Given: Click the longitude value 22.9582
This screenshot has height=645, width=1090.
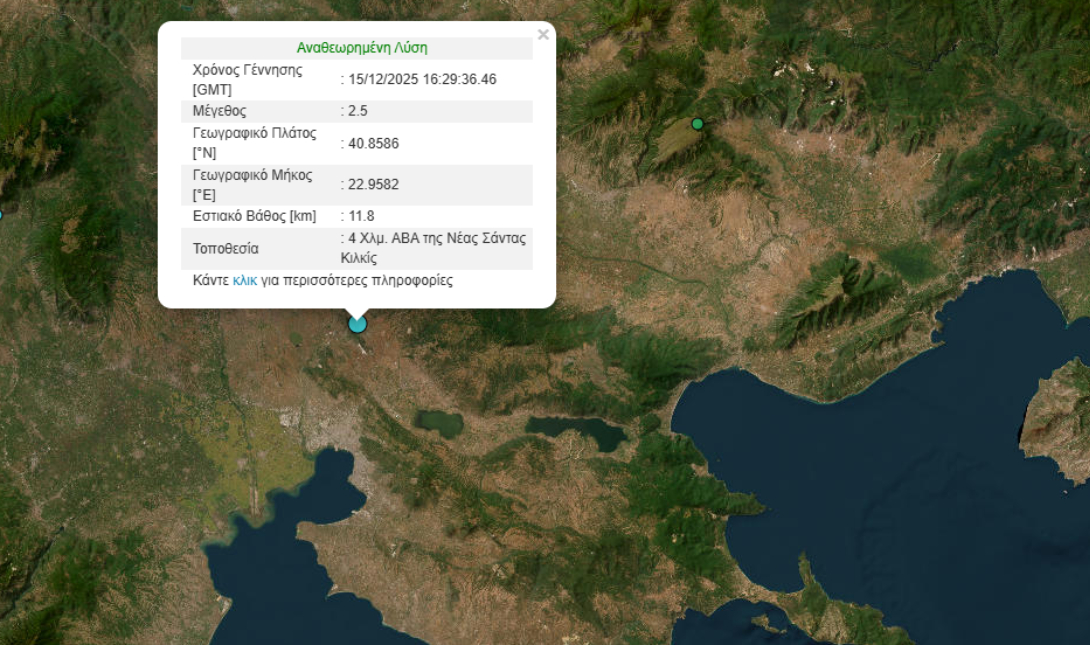Looking at the screenshot, I should pyautogui.click(x=373, y=185).
